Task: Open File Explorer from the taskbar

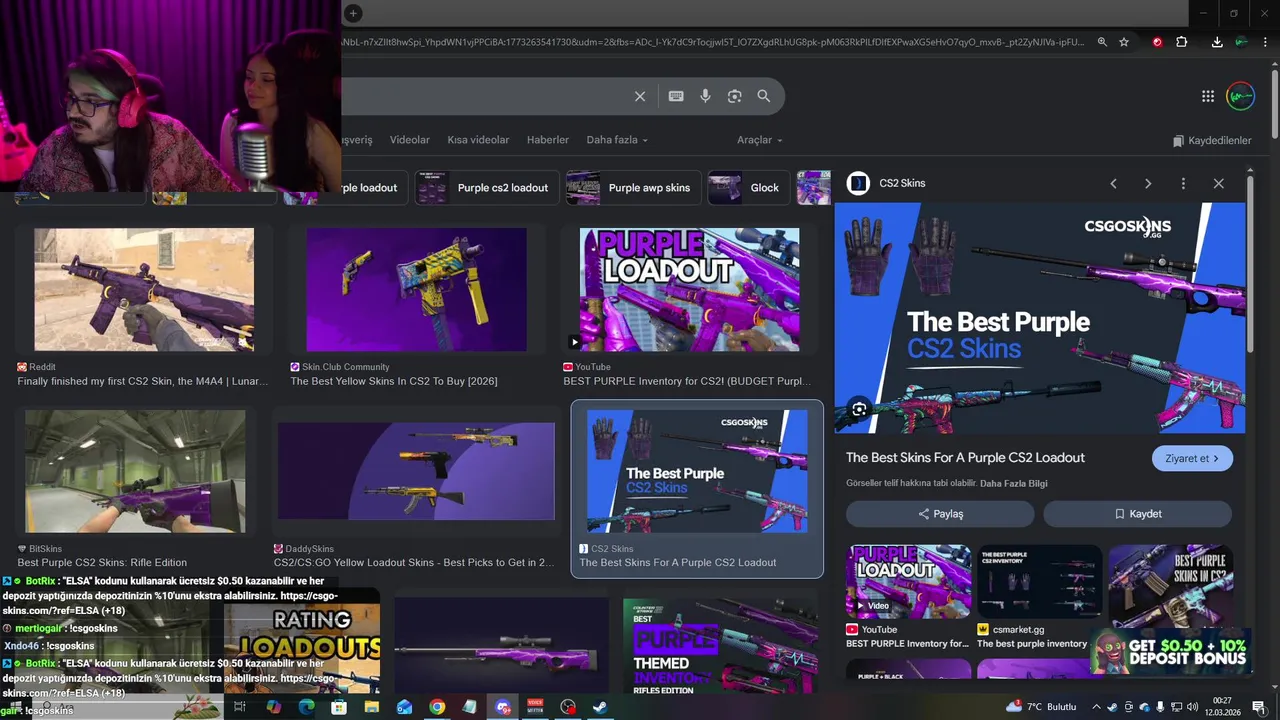Action: click(371, 707)
